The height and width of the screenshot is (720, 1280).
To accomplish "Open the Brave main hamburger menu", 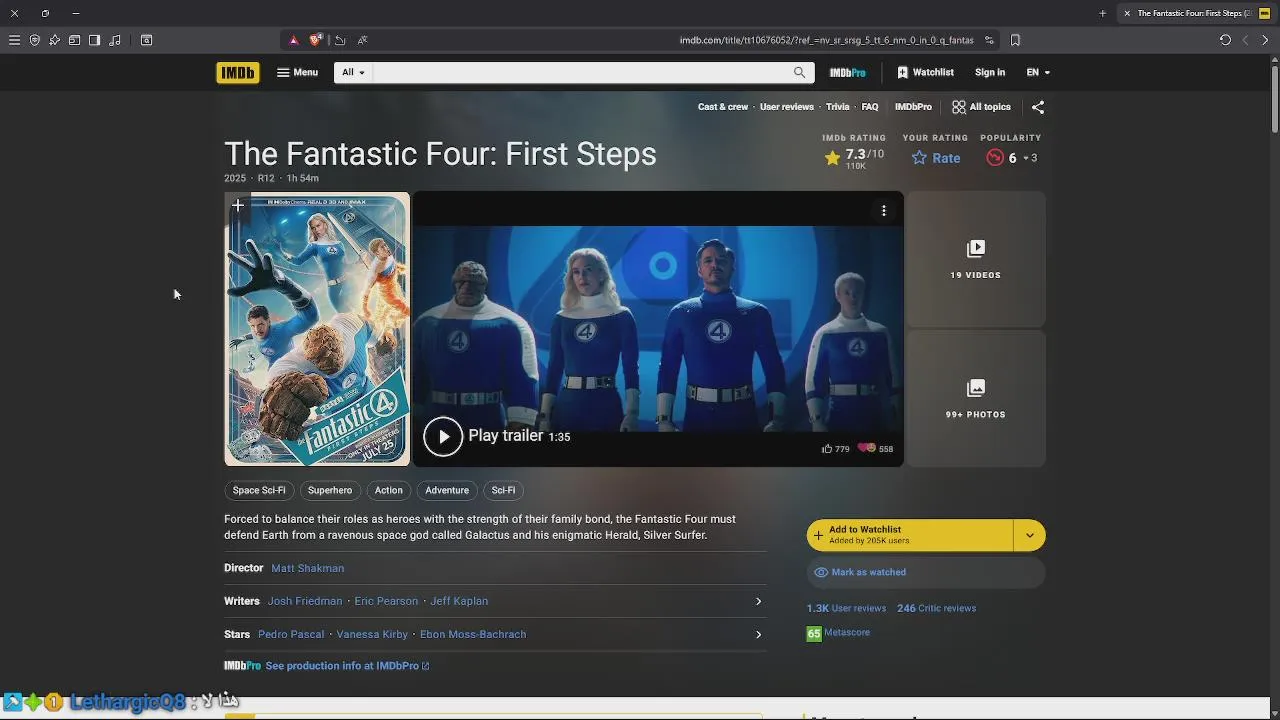I will pos(14,40).
